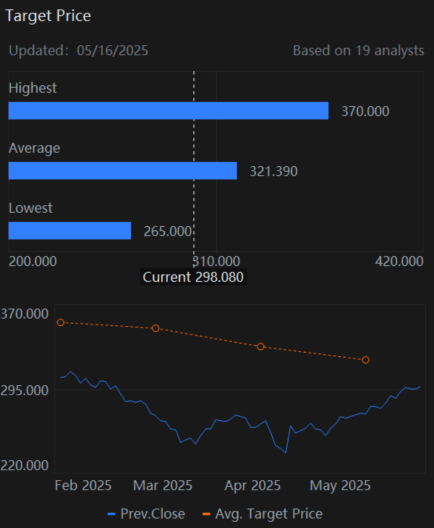Image resolution: width=434 pixels, height=528 pixels.
Task: Click the 295.000 y-axis label
Action: (x=25, y=391)
